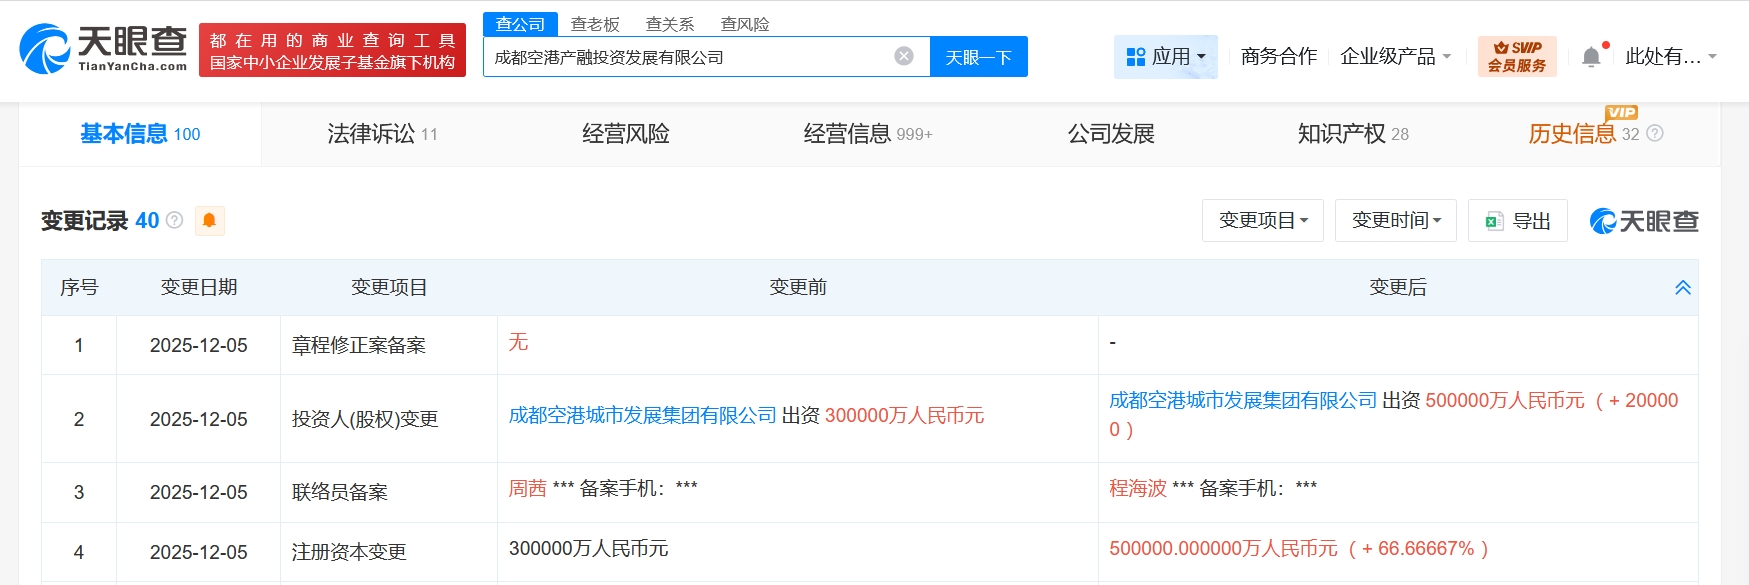Expand the 变更时间 filter dropdown
Screen dimensions: 1749x585
[x=1395, y=220]
